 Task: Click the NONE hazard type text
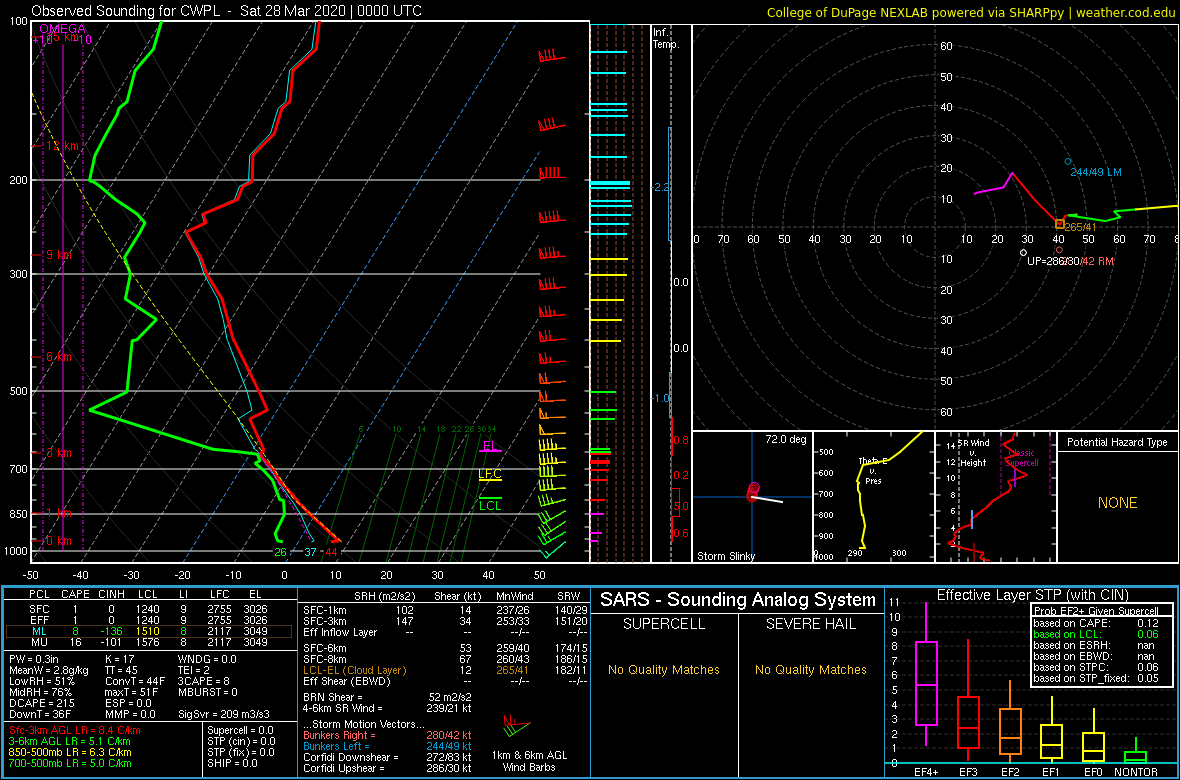[x=1117, y=503]
